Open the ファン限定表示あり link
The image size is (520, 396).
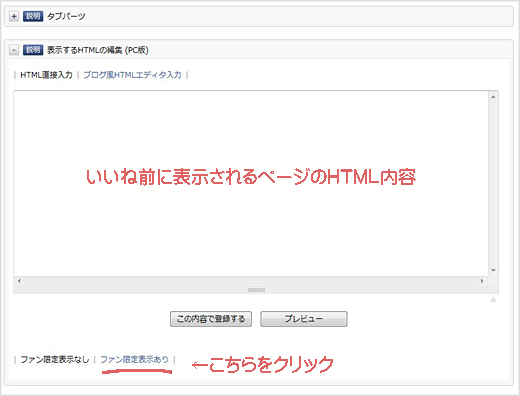pyautogui.click(x=135, y=360)
